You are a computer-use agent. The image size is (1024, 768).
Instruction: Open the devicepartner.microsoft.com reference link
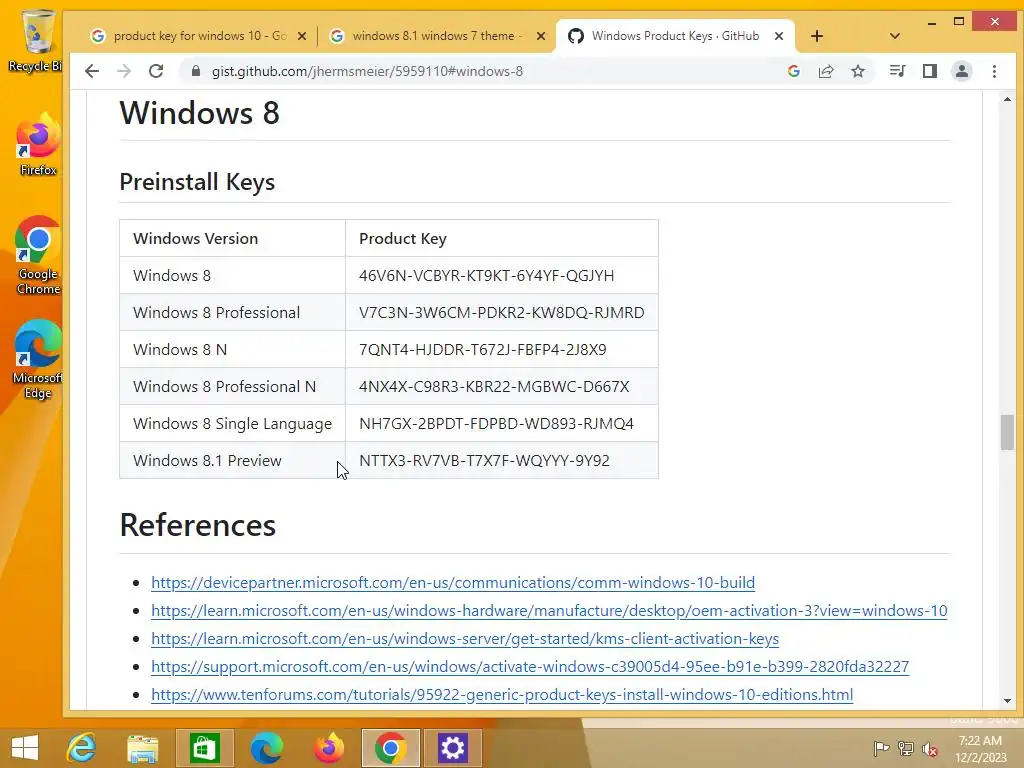(x=453, y=583)
